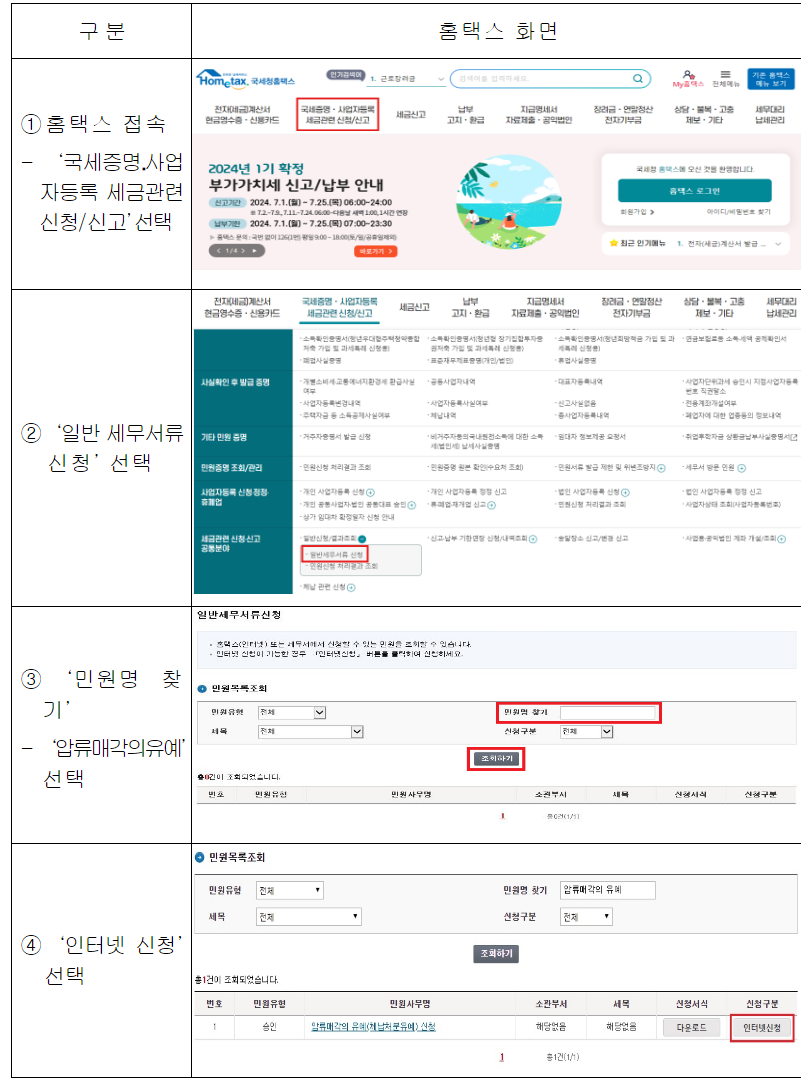
Task: Open 압류매각의 유예(체납처분유예) 신청 link
Action: pos(373,1027)
